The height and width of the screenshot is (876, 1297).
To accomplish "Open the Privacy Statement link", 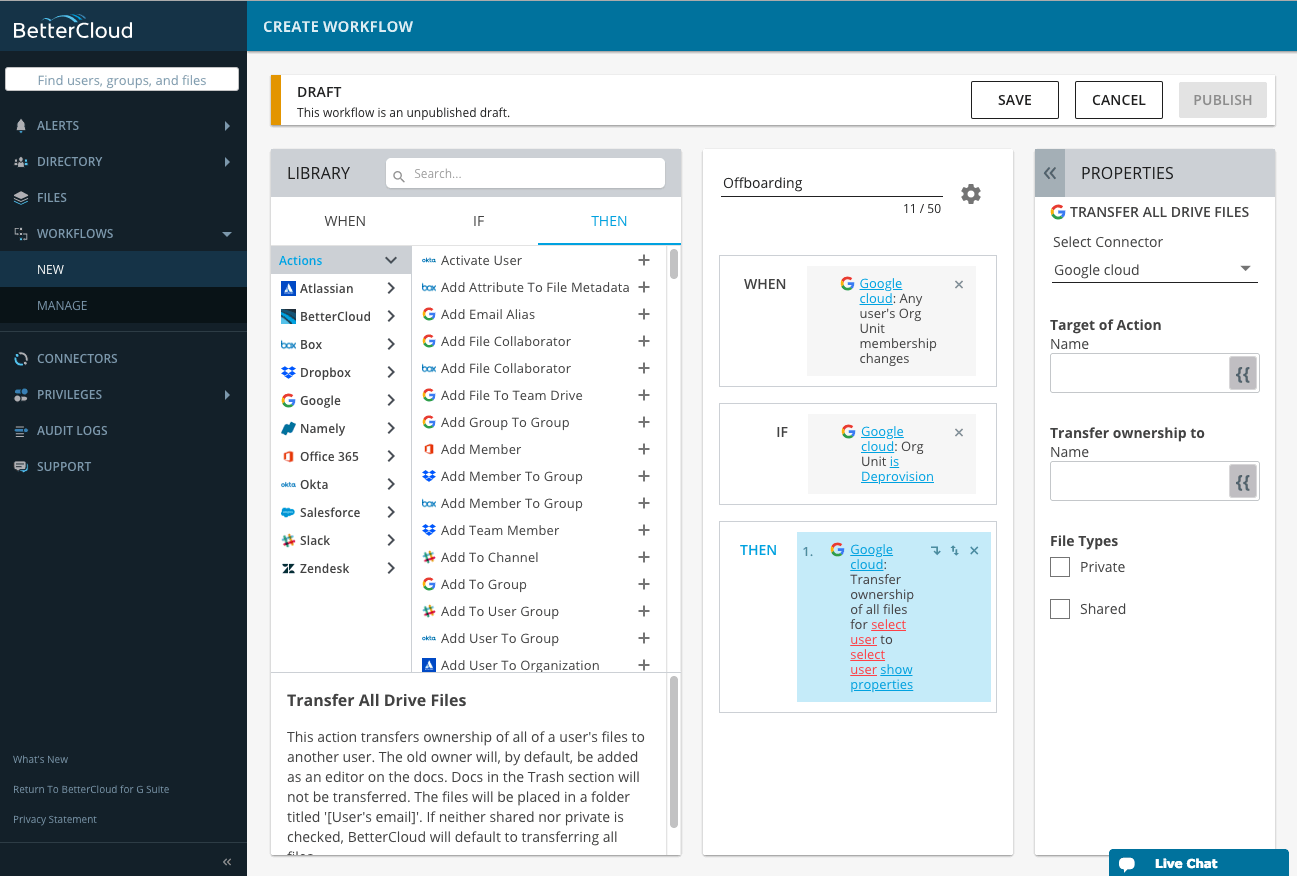I will tap(55, 820).
